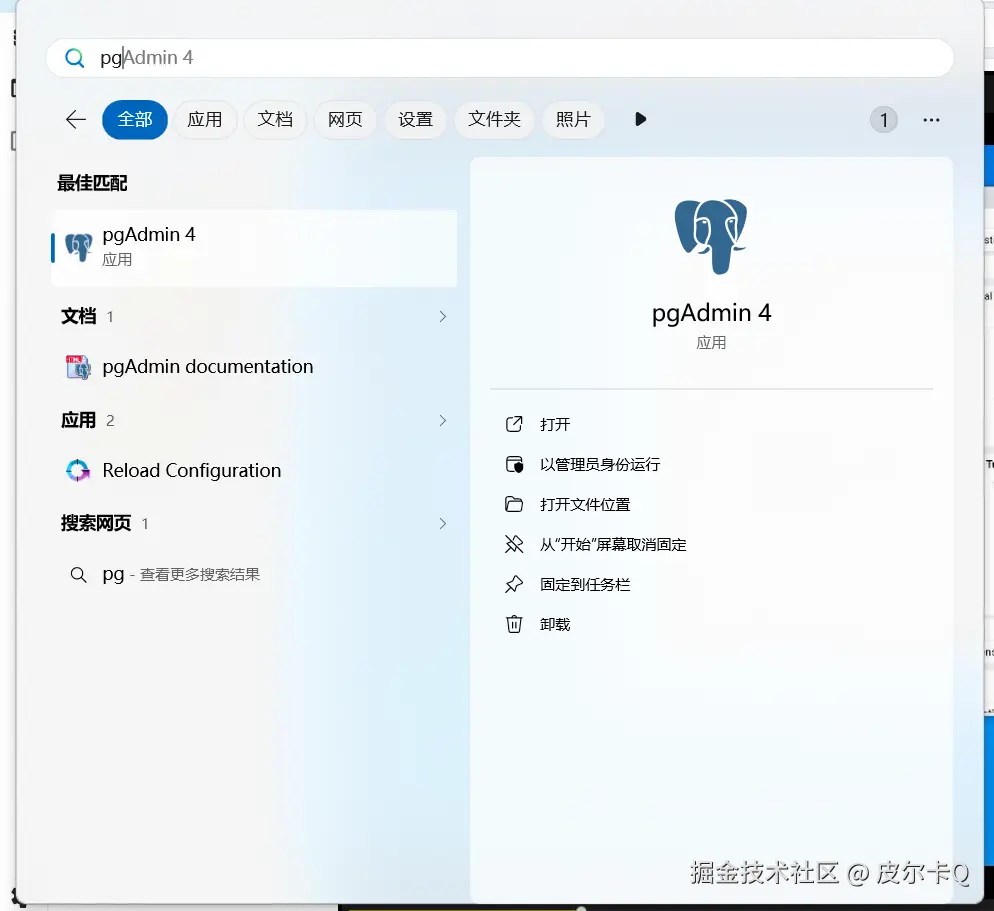
Task: Click the large pgAdmin elephant logo in details pane
Action: pyautogui.click(x=711, y=236)
